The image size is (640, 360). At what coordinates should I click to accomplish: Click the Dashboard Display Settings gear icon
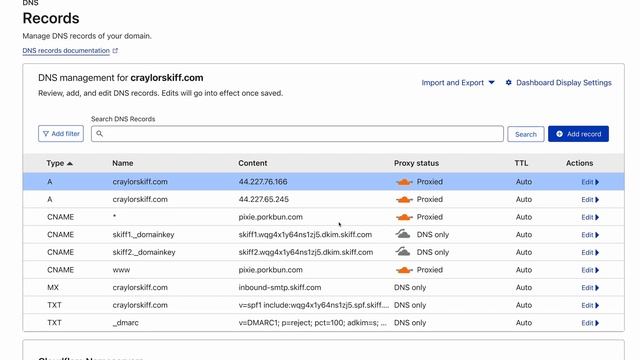click(508, 82)
